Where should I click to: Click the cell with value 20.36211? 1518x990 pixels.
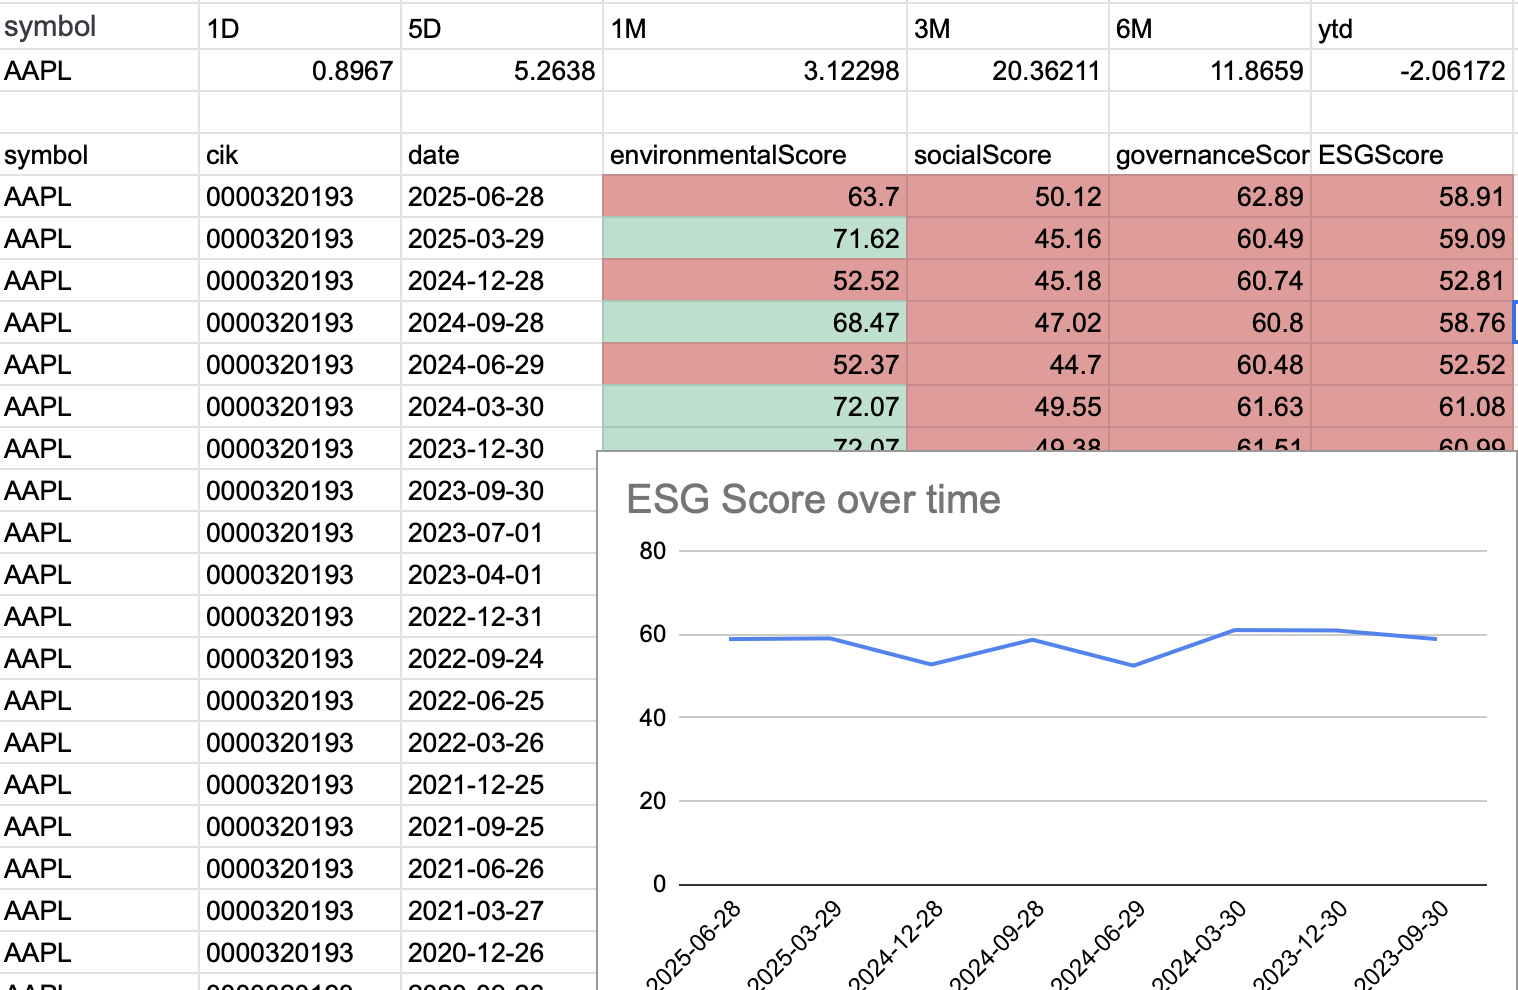(1008, 71)
